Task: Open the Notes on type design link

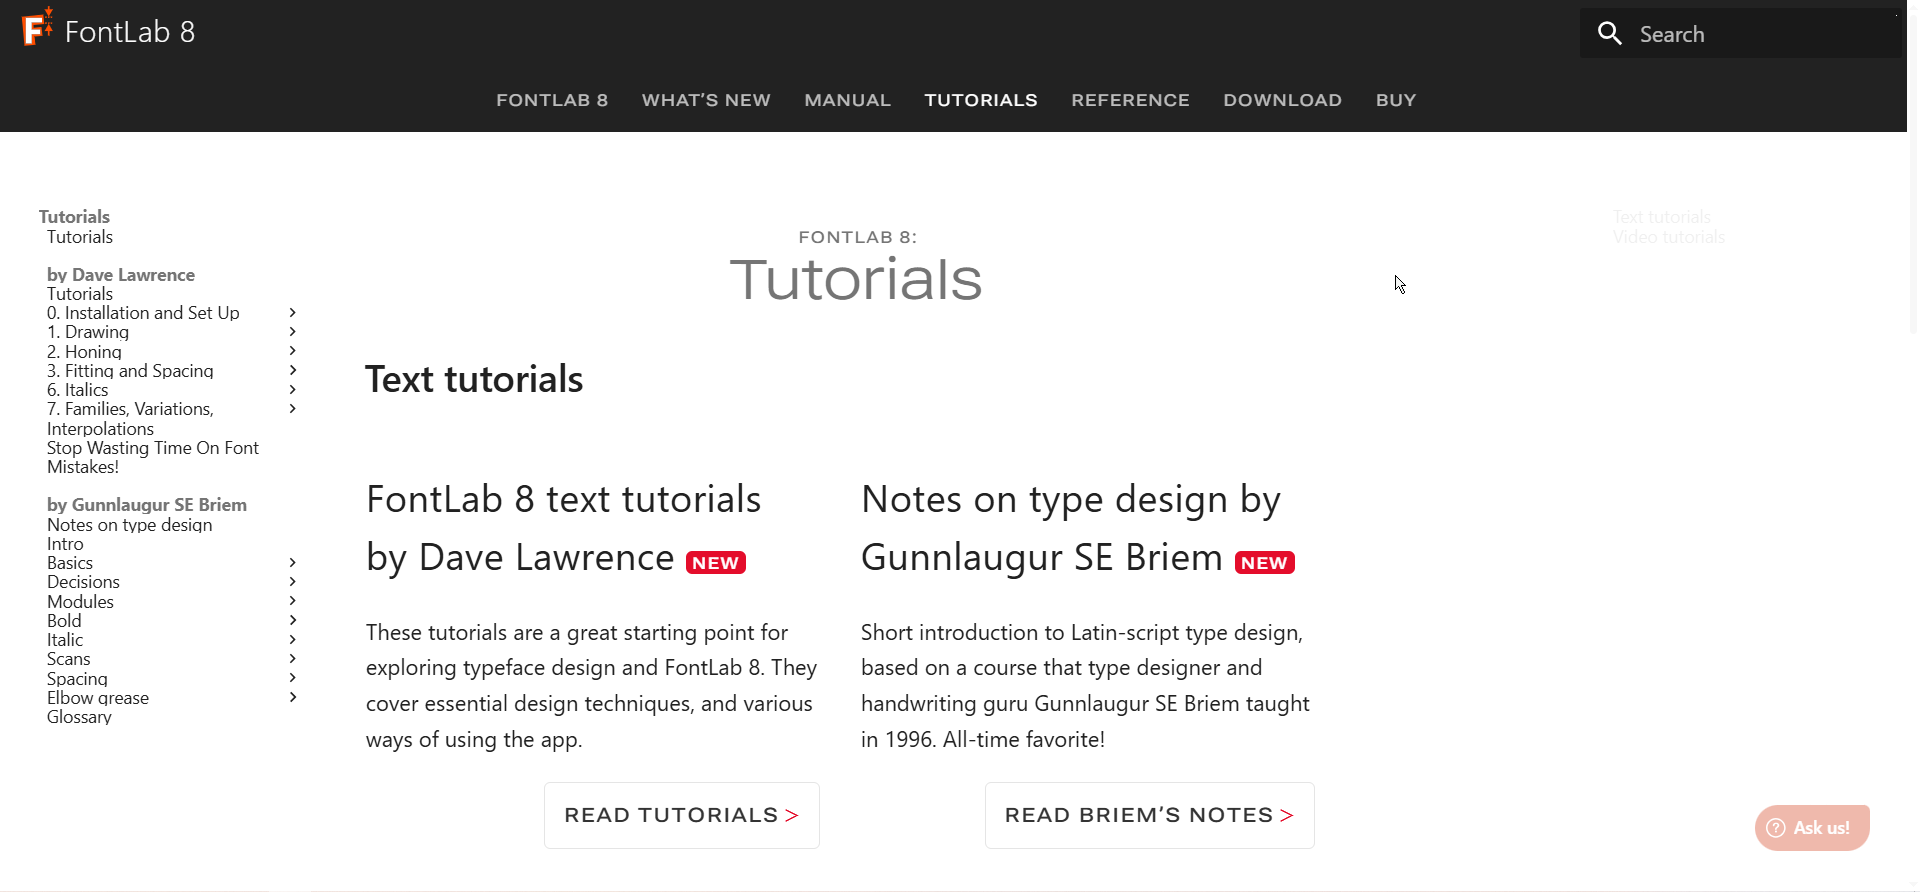Action: click(129, 525)
